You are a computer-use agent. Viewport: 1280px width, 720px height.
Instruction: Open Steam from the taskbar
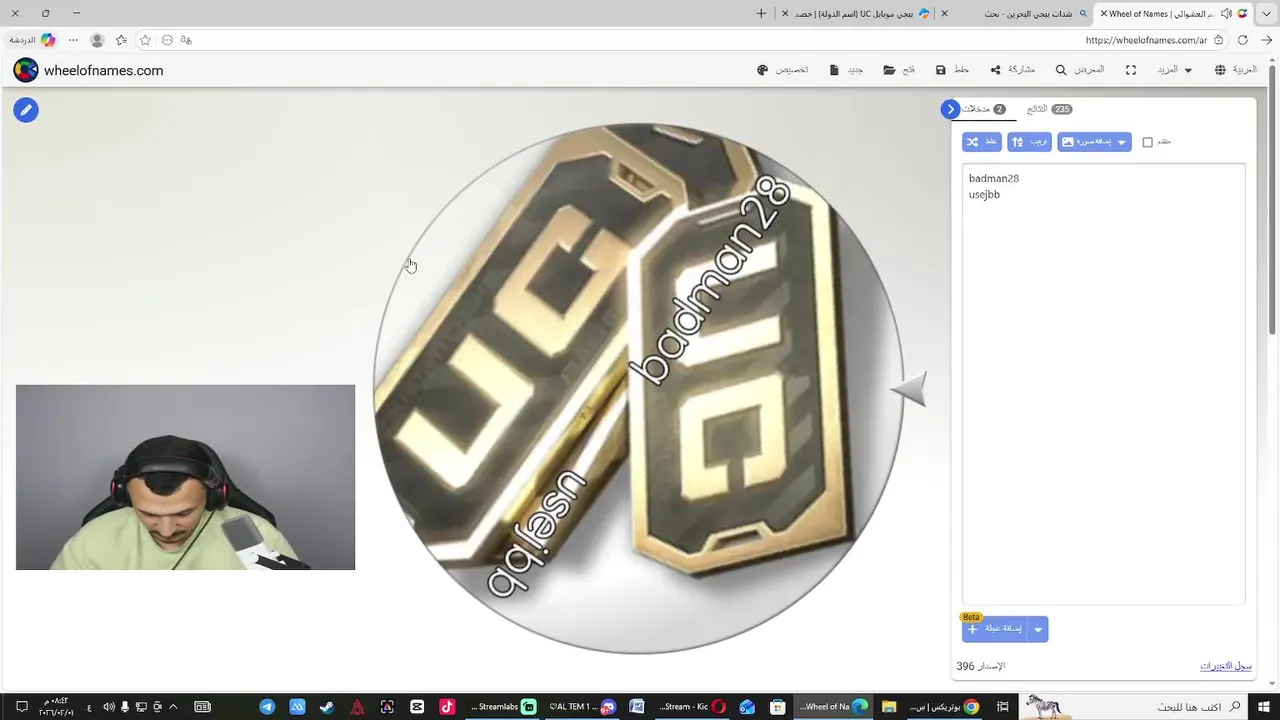[327, 707]
